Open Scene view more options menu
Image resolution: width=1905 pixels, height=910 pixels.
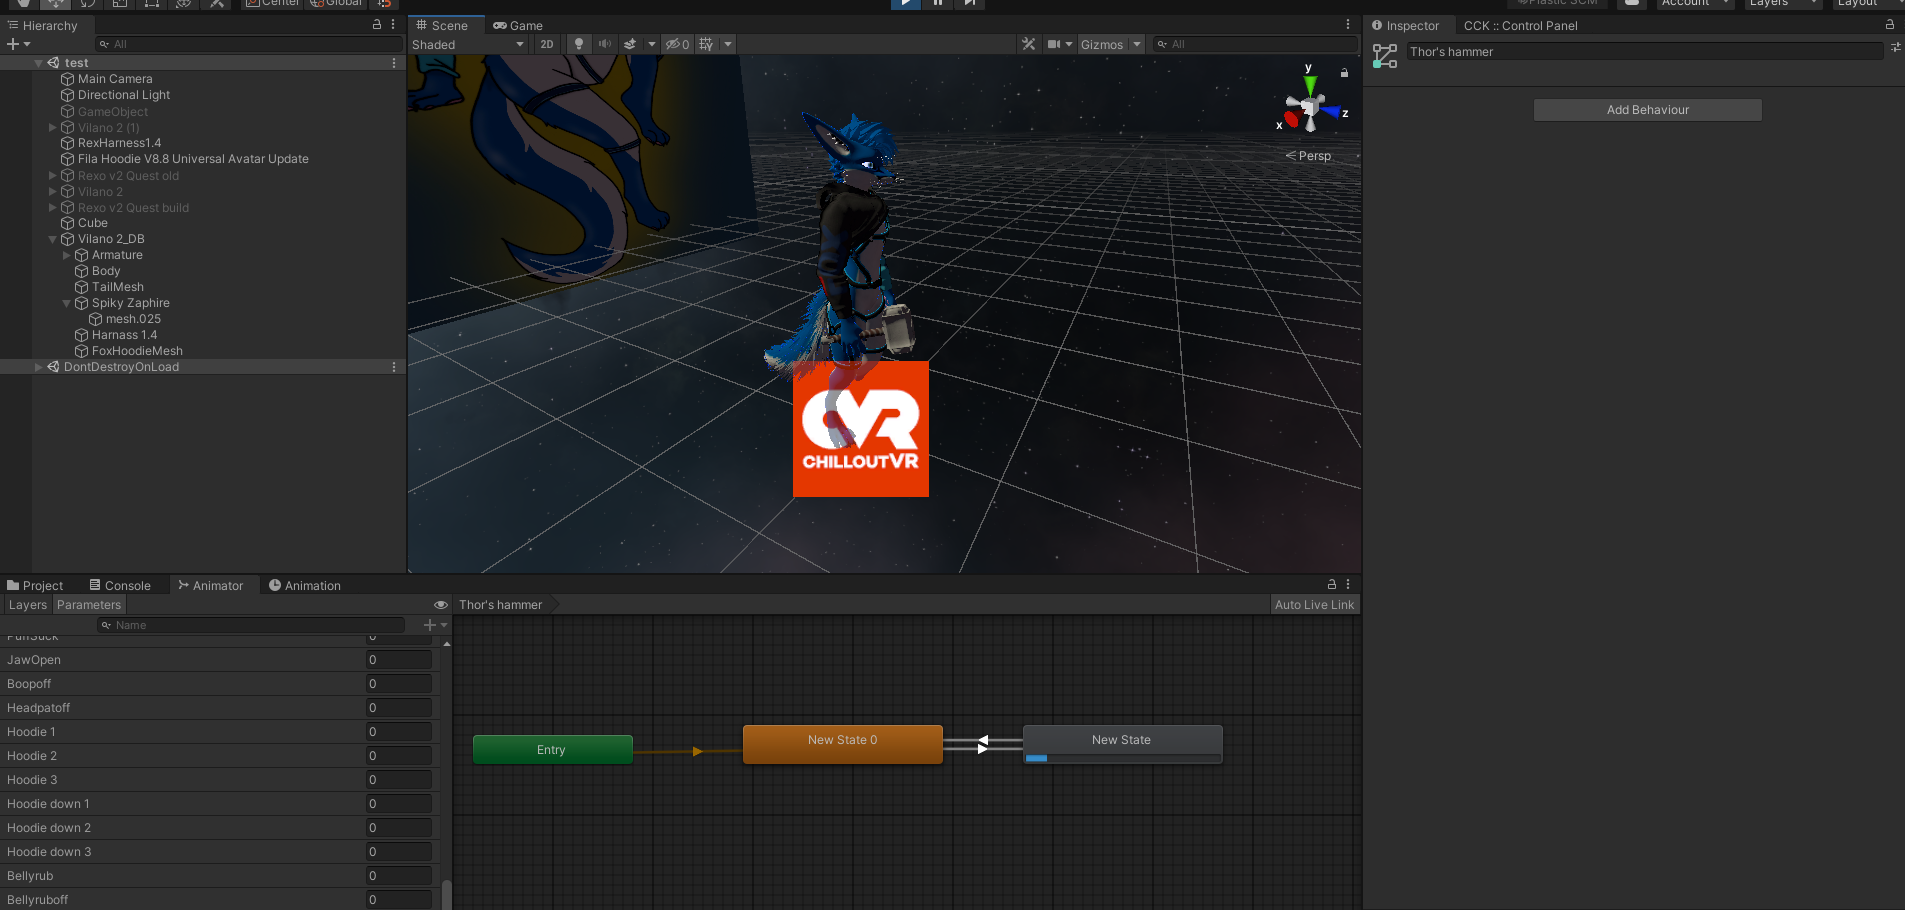point(1348,25)
